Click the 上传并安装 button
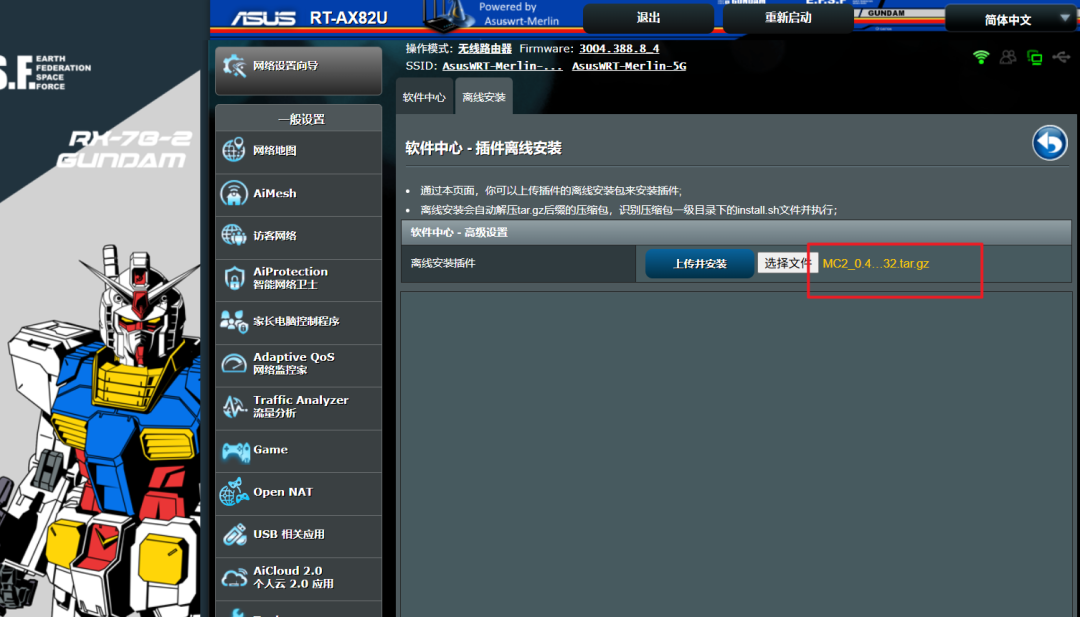Image resolution: width=1080 pixels, height=617 pixels. (x=699, y=264)
